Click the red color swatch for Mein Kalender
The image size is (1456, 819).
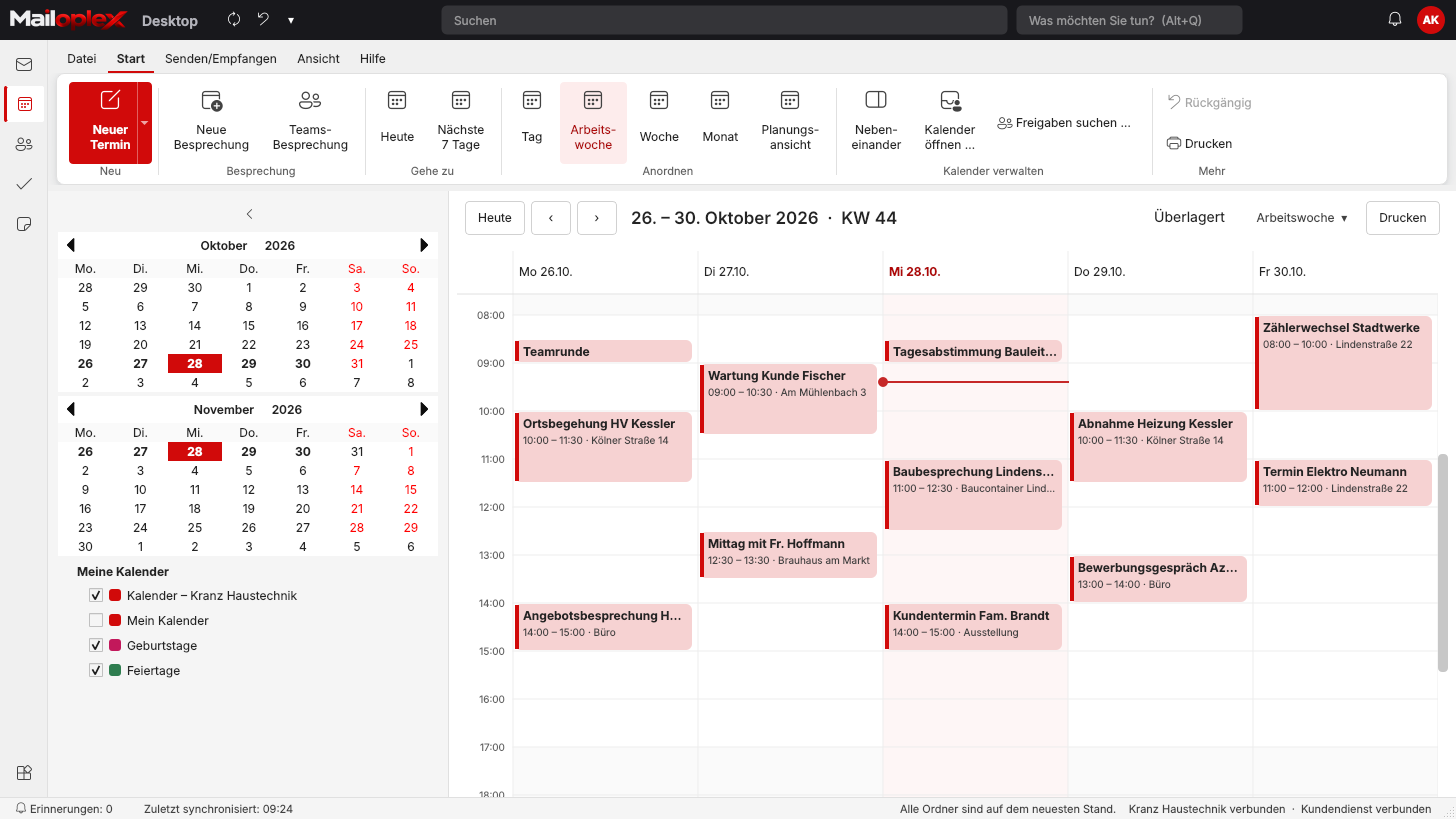click(115, 621)
